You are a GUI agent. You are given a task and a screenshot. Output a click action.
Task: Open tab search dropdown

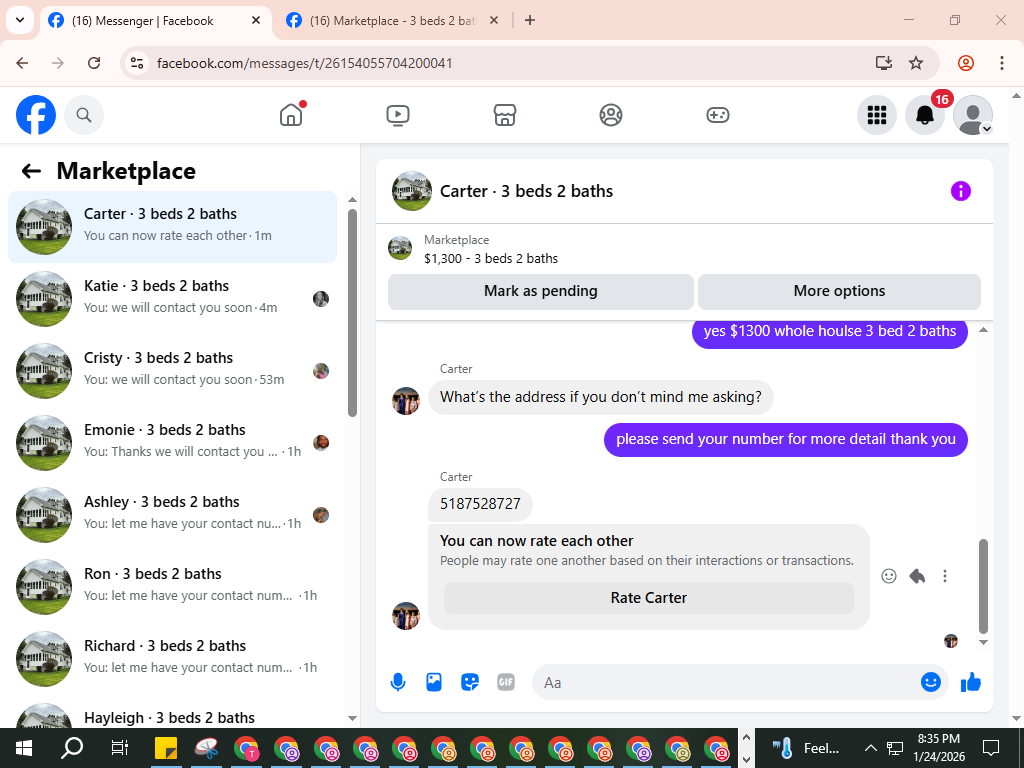[x=20, y=20]
